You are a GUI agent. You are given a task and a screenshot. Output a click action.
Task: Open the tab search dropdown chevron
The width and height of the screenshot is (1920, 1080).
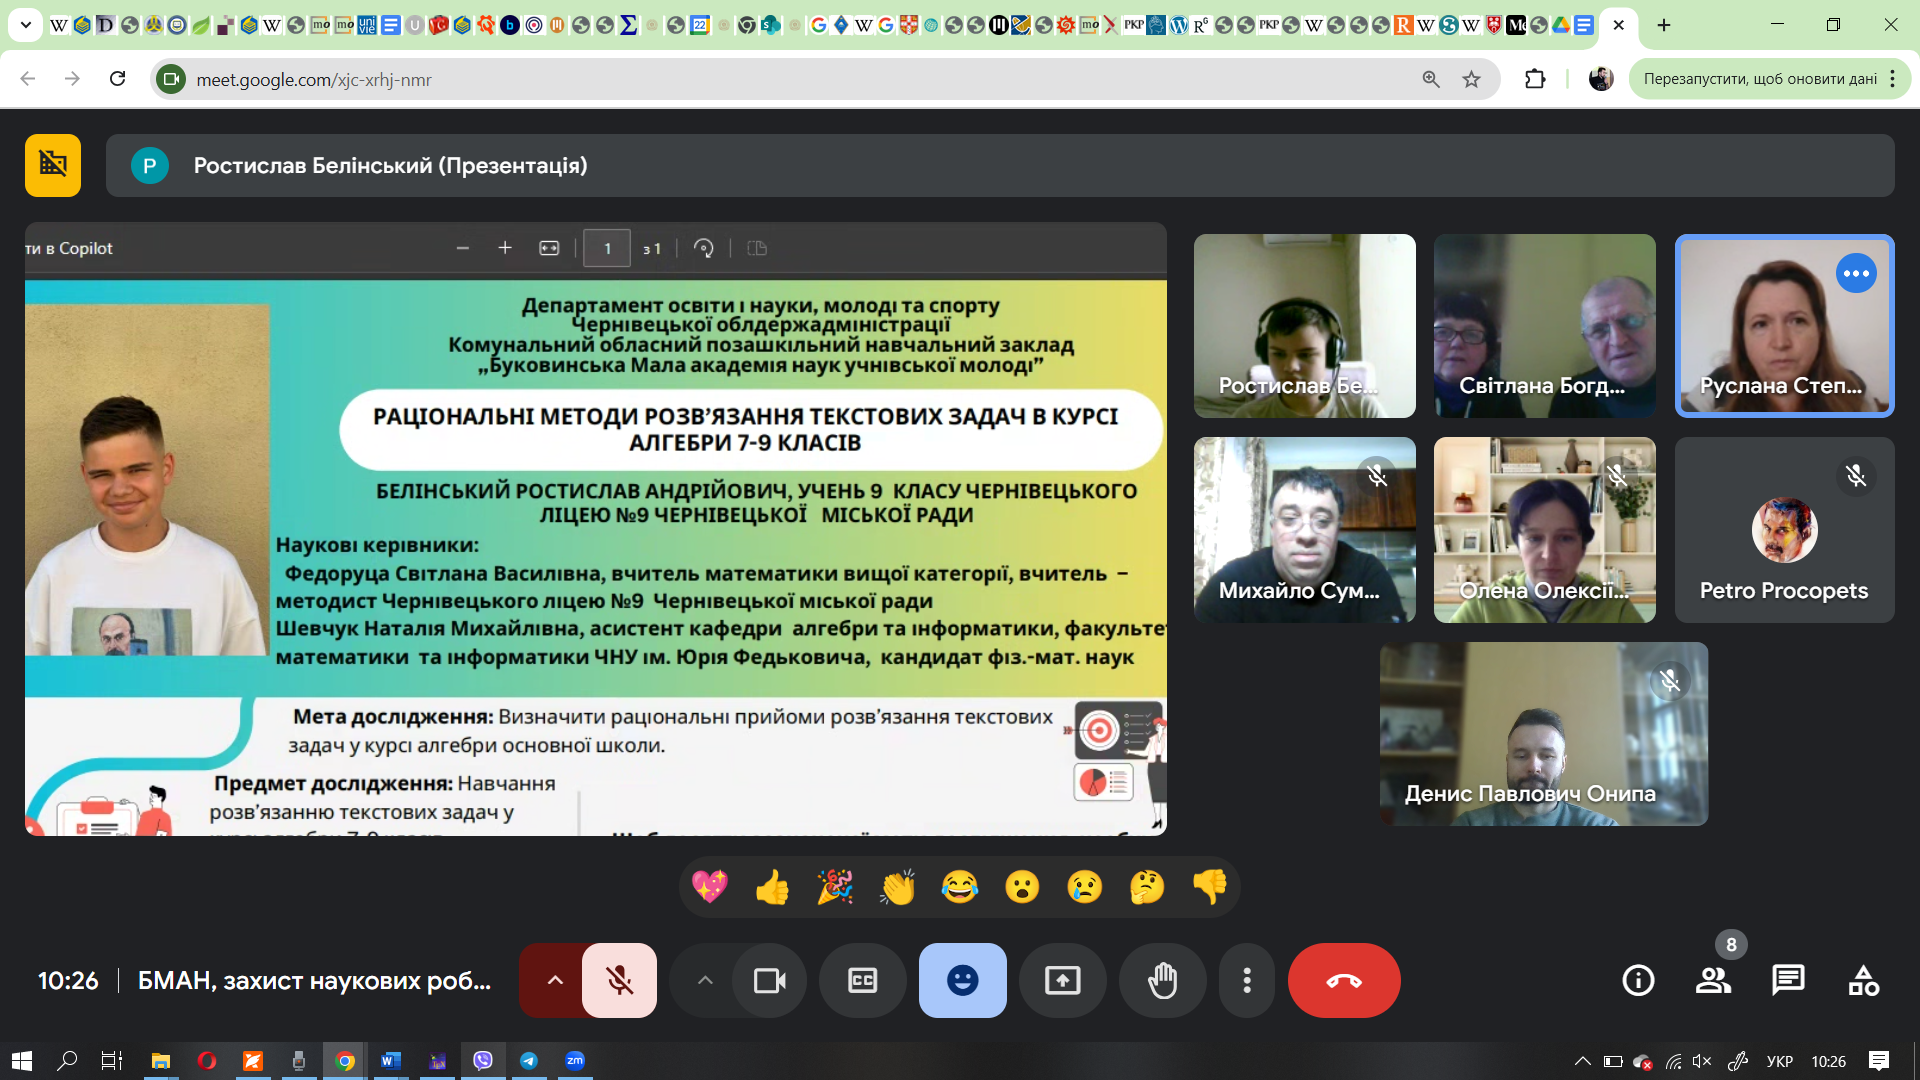(26, 25)
